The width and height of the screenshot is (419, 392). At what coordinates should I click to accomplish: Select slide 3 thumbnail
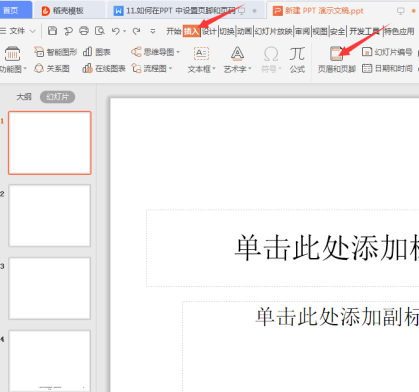pyautogui.click(x=50, y=288)
